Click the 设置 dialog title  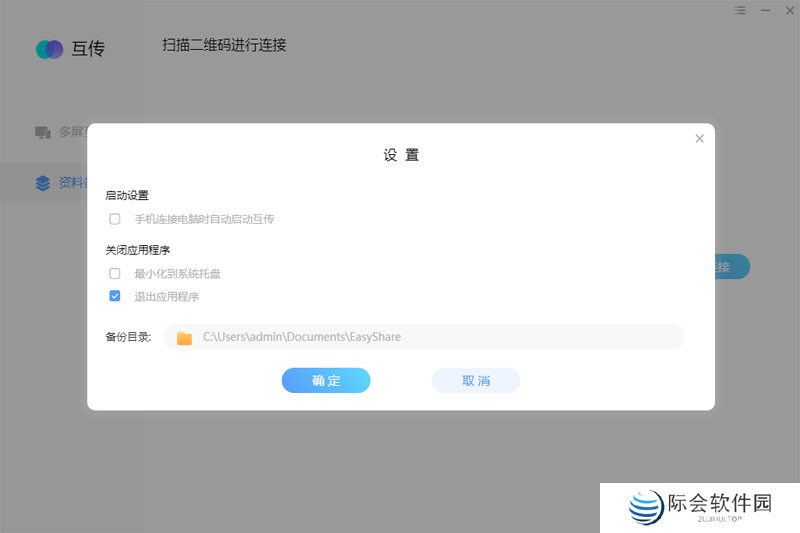click(x=402, y=155)
